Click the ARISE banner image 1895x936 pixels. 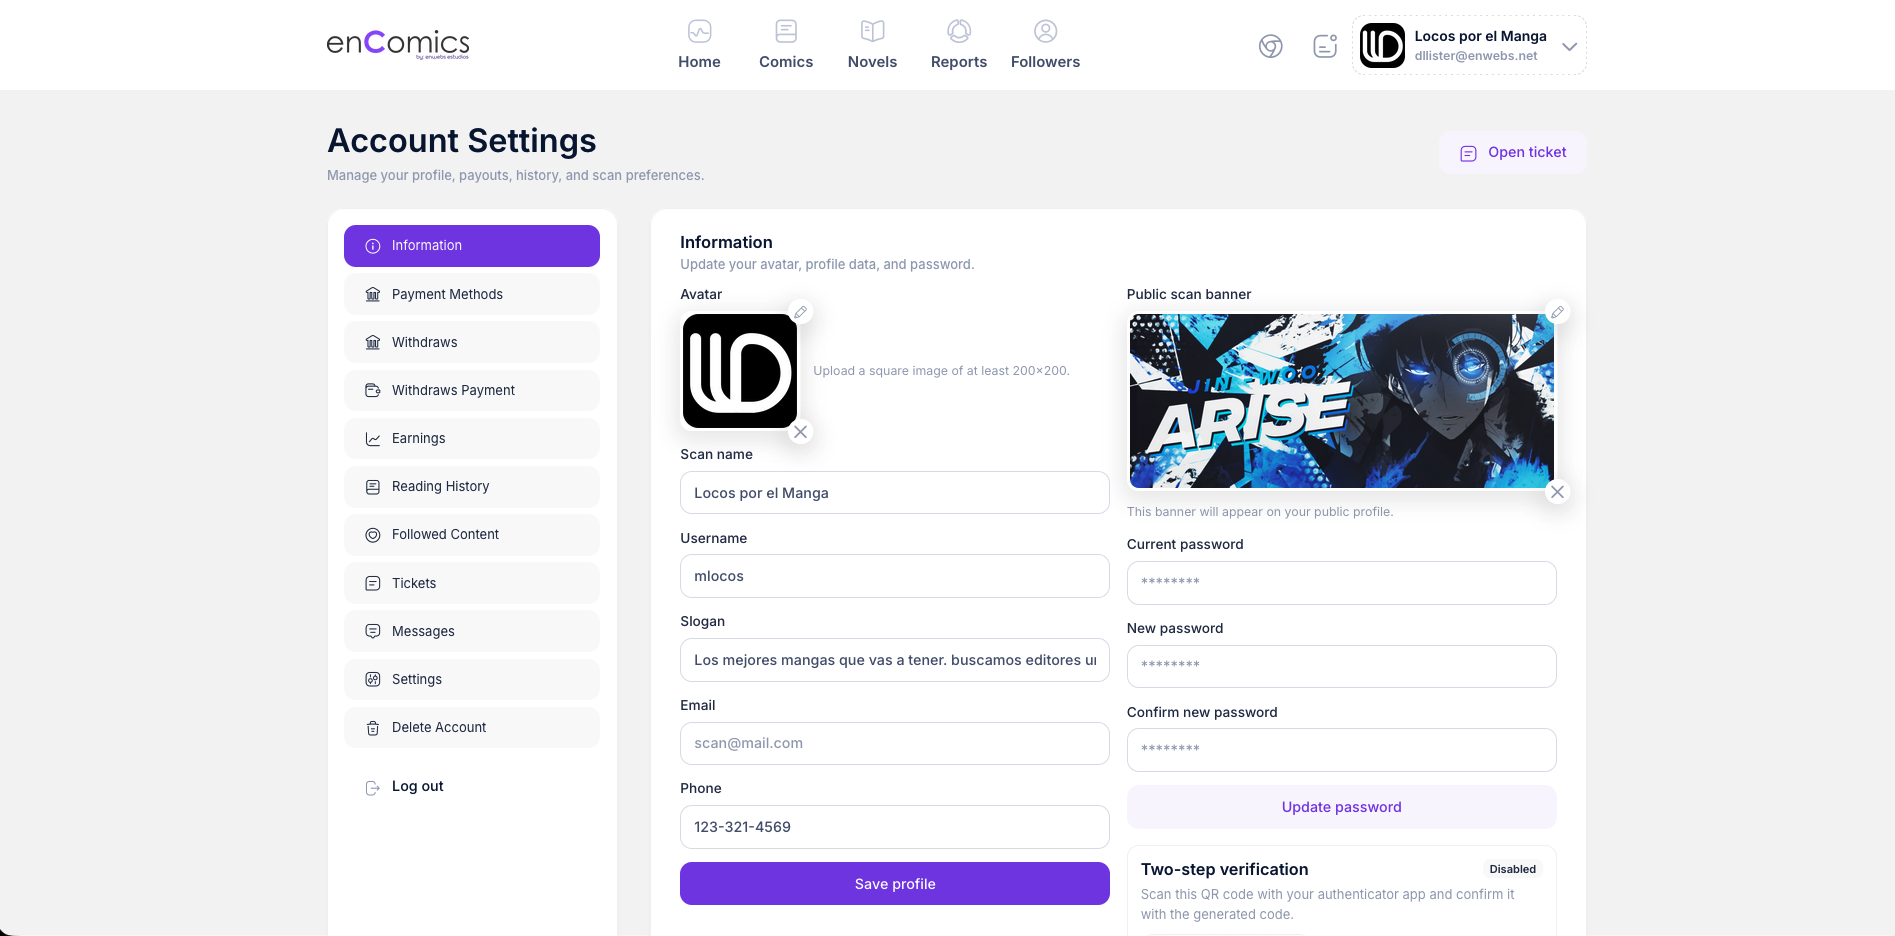click(x=1342, y=401)
